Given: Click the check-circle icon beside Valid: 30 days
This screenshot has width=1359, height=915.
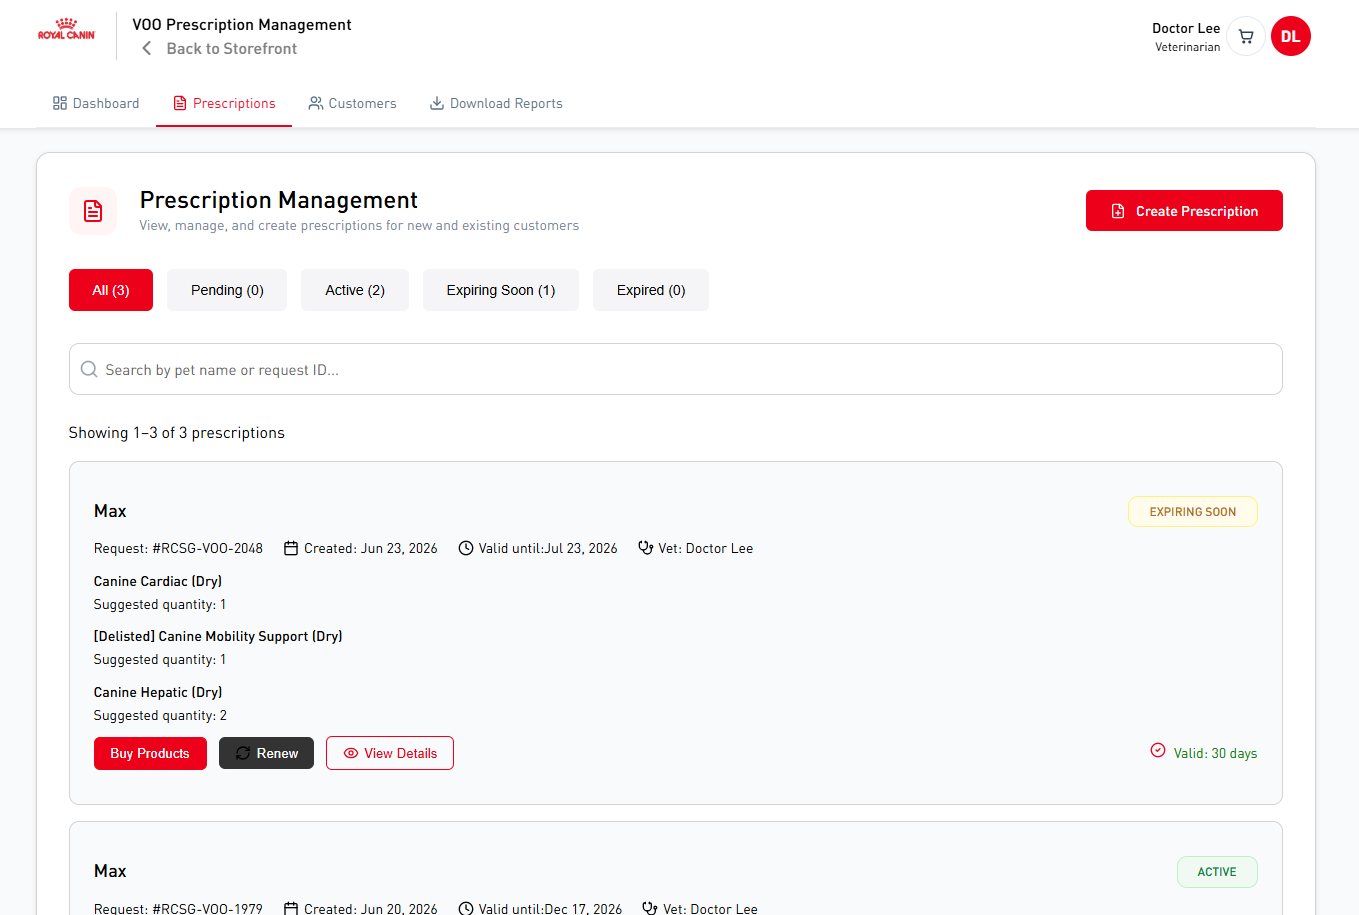Looking at the screenshot, I should click(1158, 750).
